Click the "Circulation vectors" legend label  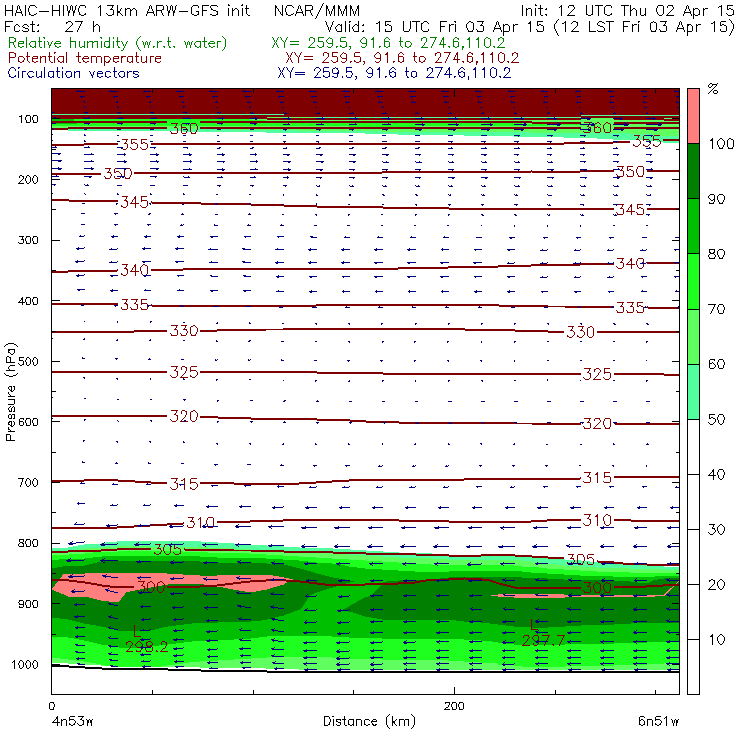[73, 73]
